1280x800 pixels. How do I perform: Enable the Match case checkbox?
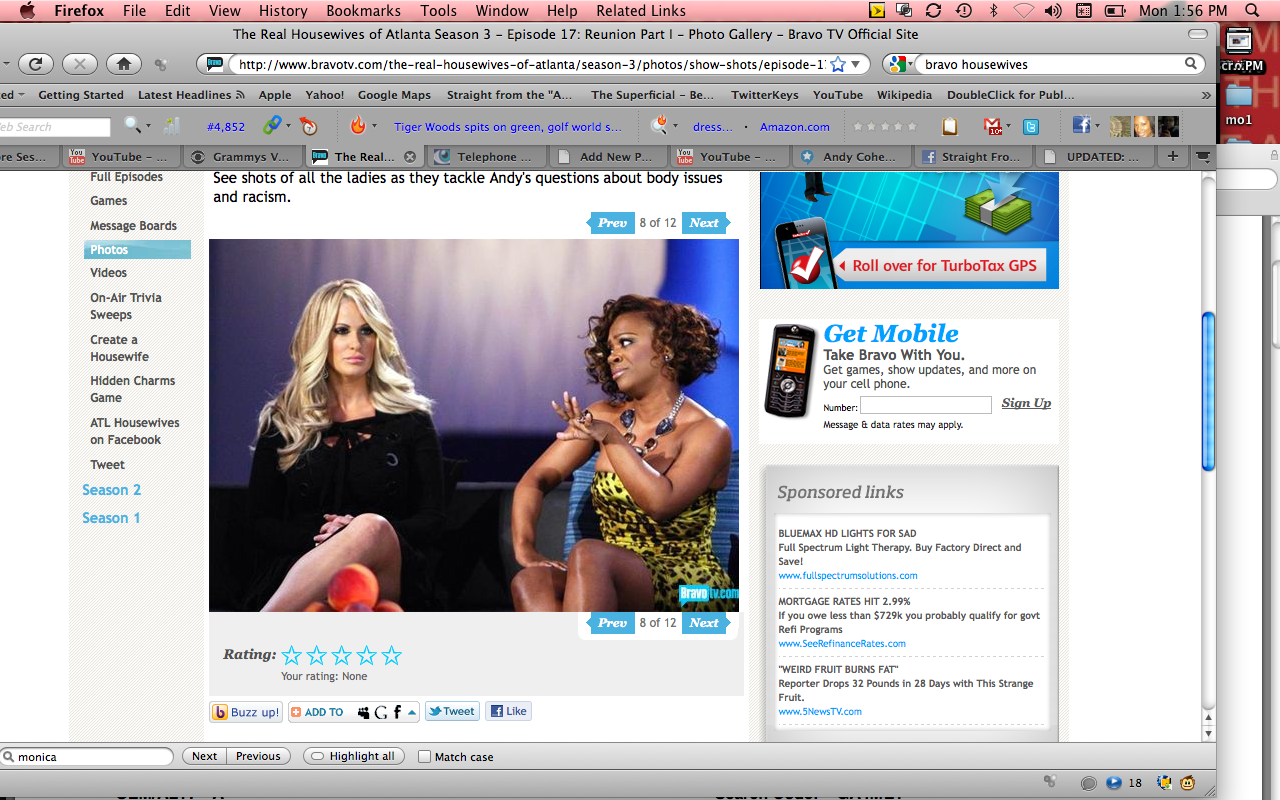425,757
